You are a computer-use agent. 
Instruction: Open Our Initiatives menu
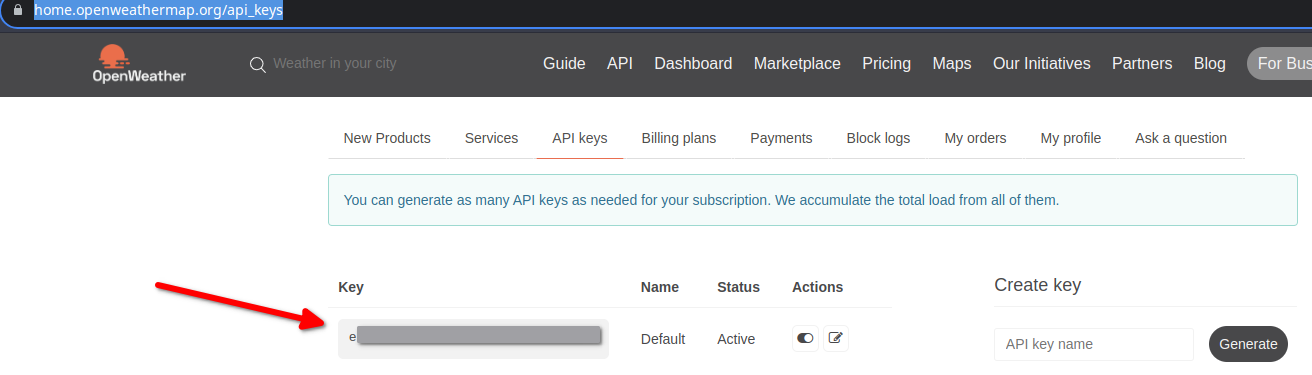pyautogui.click(x=1042, y=63)
